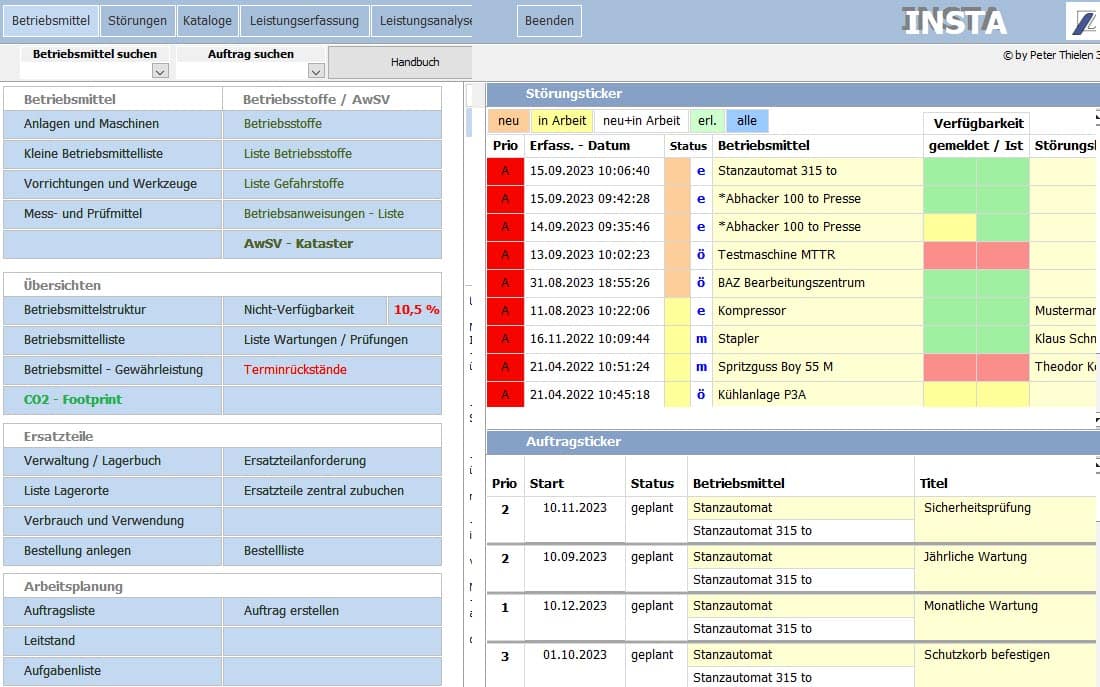Filter Störungsticker by 'neu'

tap(509, 121)
